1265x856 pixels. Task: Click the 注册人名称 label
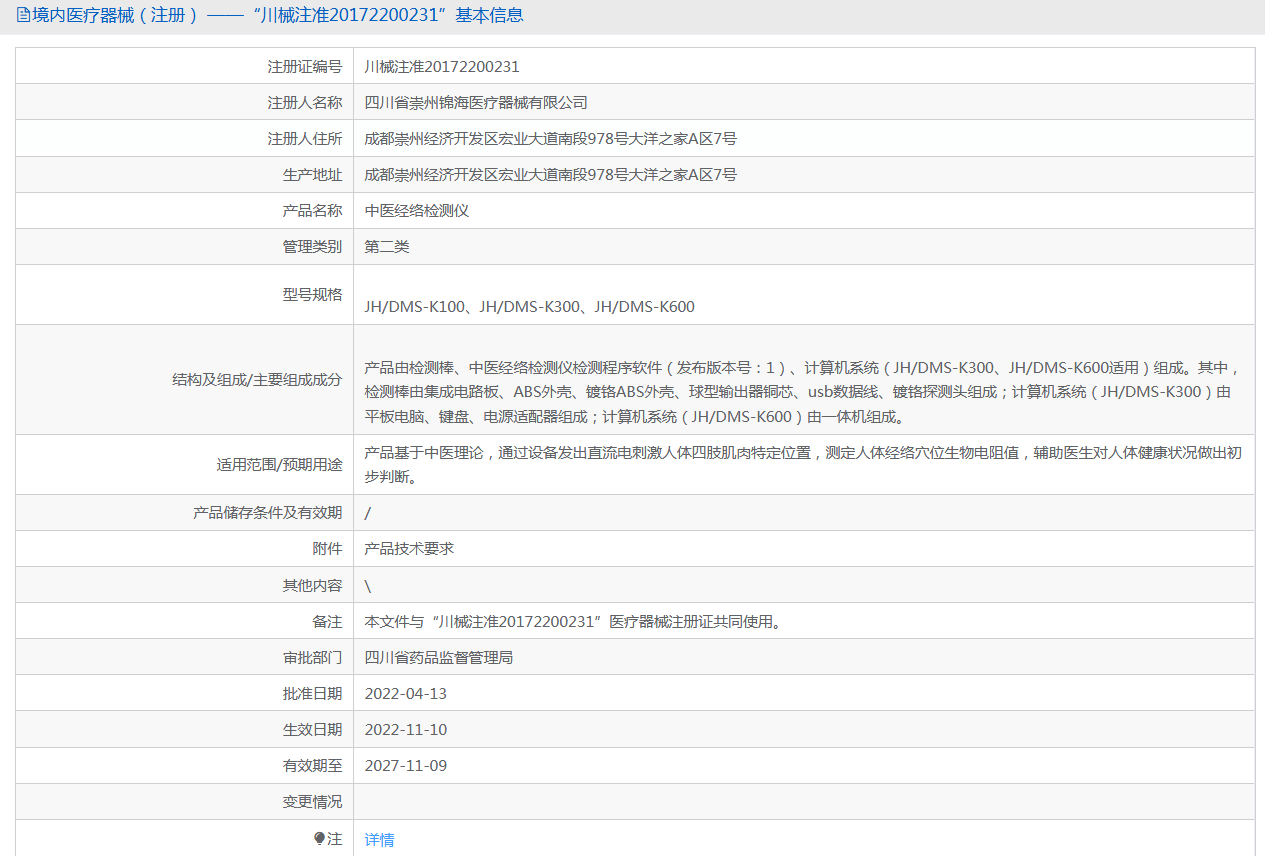click(x=305, y=102)
